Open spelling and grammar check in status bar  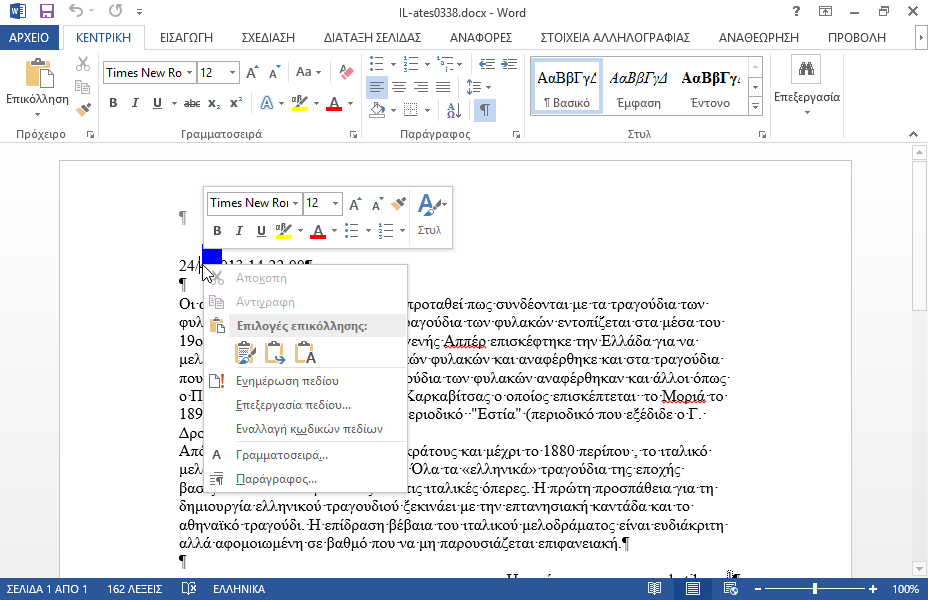coord(189,589)
